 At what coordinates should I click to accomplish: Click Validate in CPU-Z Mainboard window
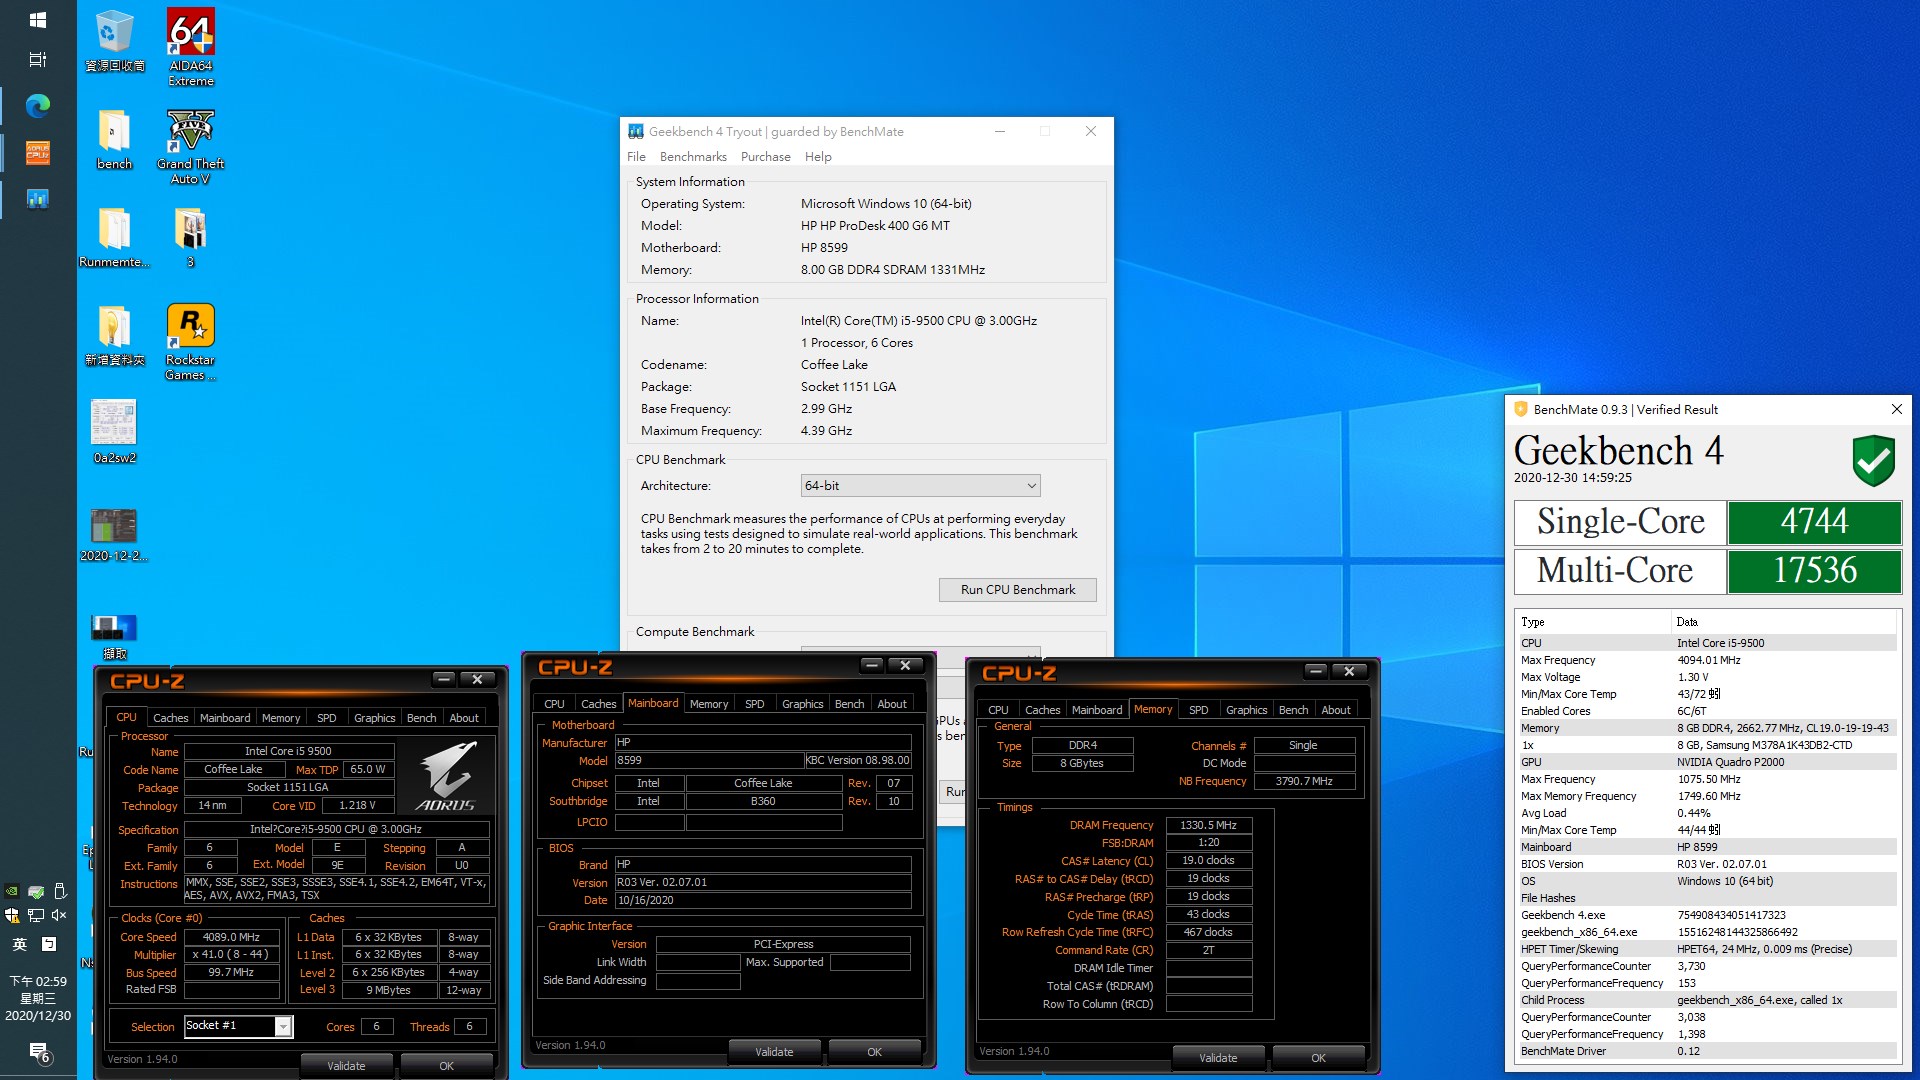click(x=774, y=1052)
